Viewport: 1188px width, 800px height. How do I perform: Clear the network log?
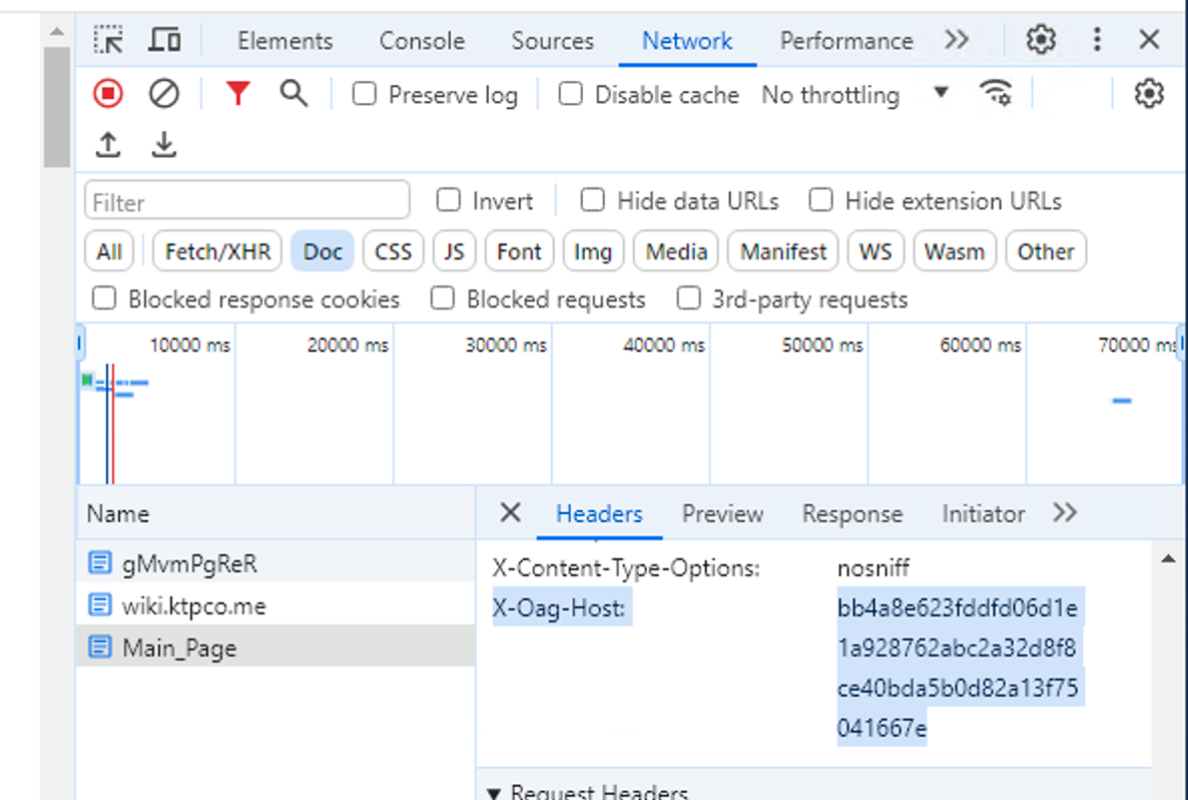164,94
